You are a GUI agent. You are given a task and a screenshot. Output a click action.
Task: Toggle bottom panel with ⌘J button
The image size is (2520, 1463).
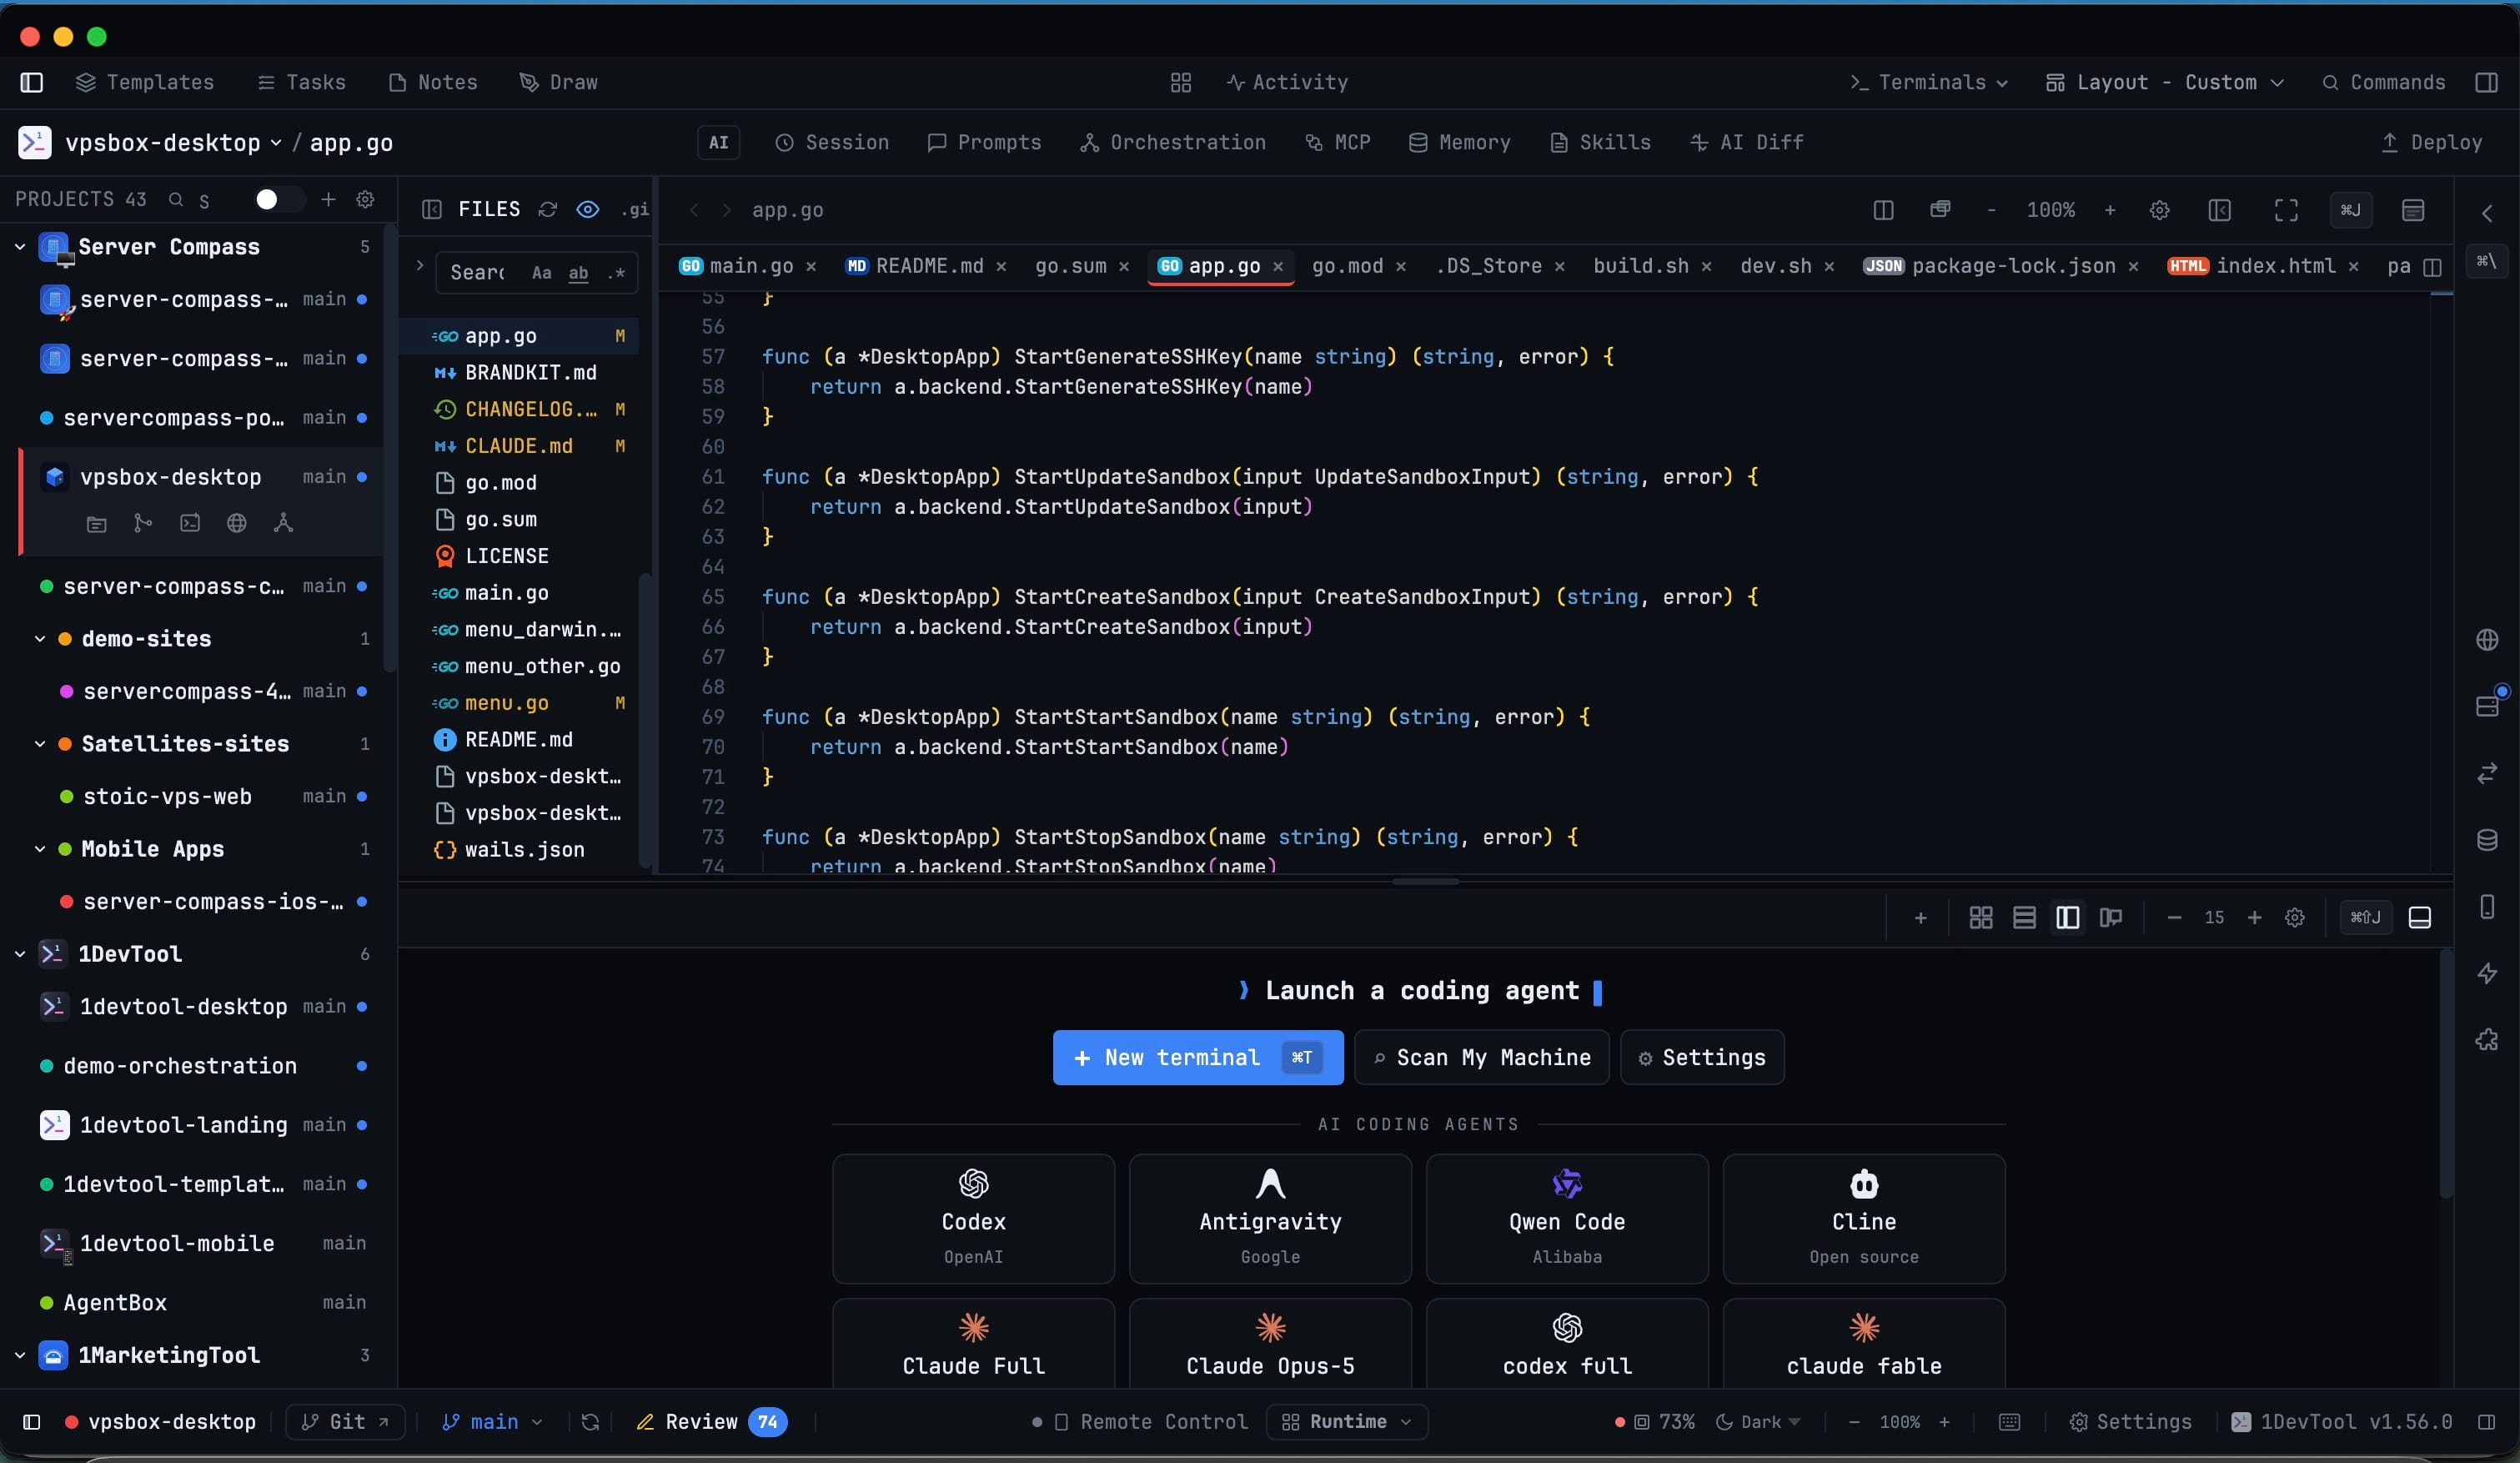click(2350, 210)
